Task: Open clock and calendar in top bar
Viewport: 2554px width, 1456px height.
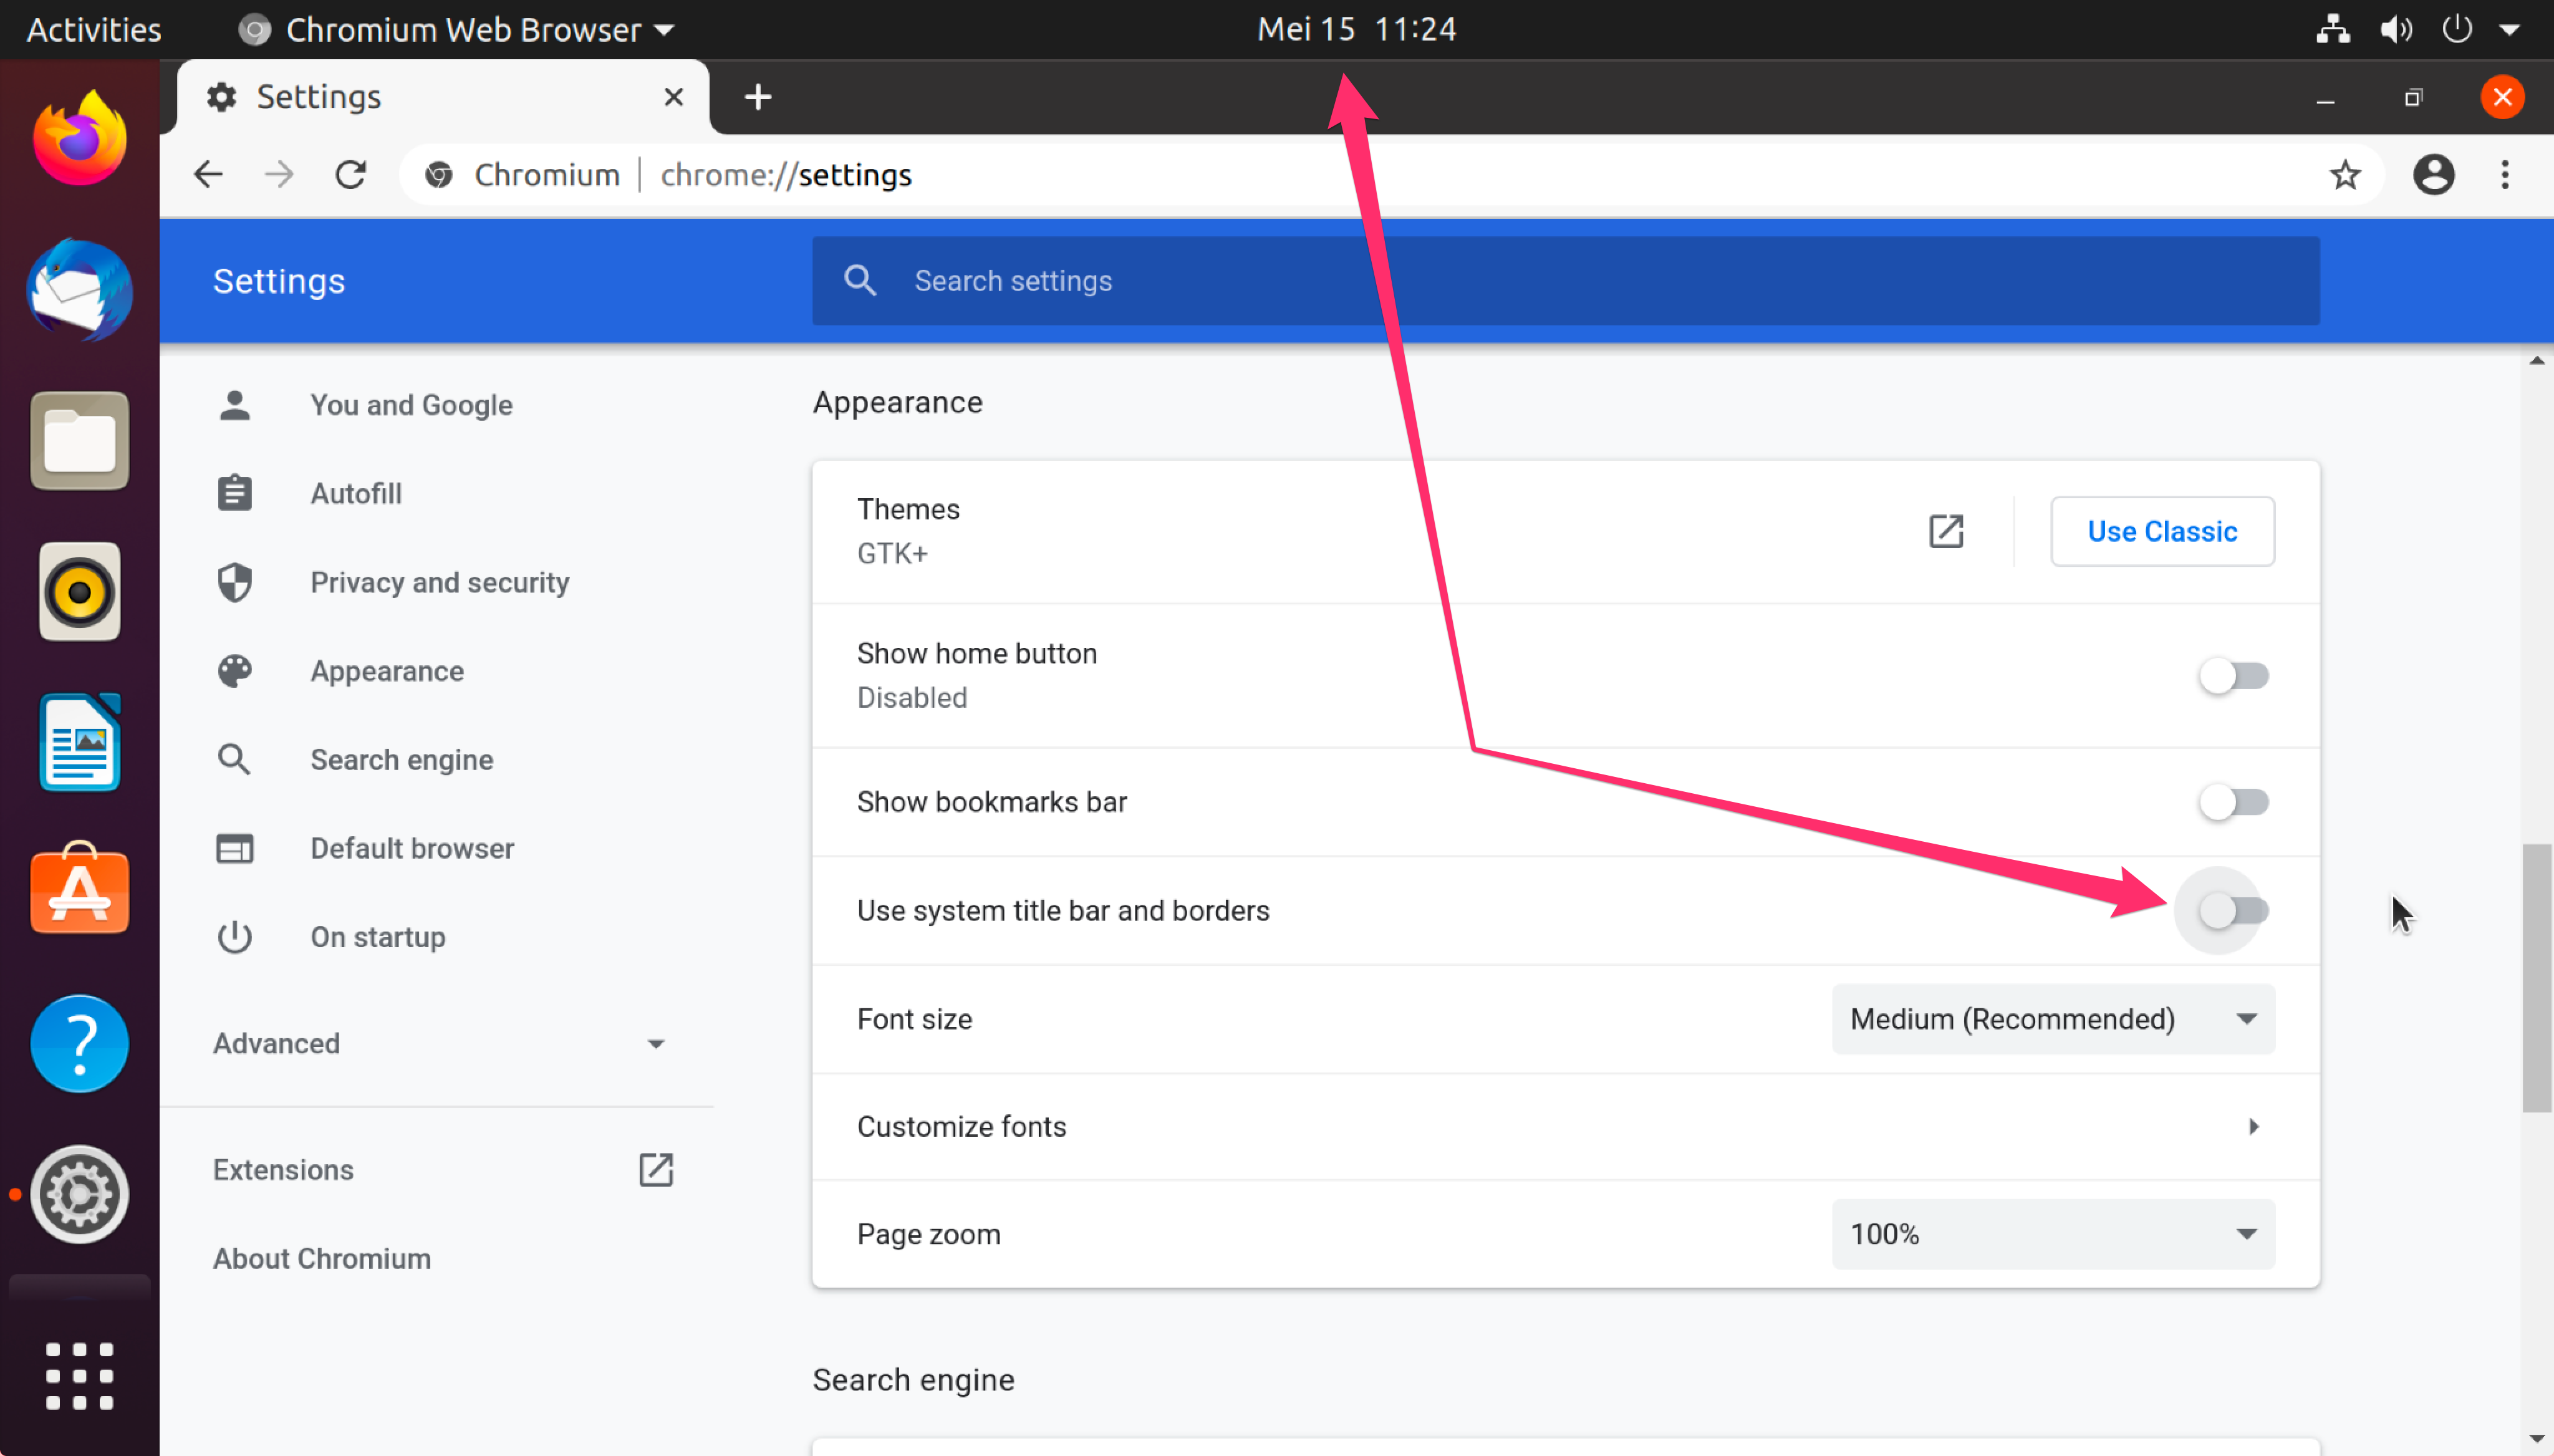Action: tap(1356, 29)
